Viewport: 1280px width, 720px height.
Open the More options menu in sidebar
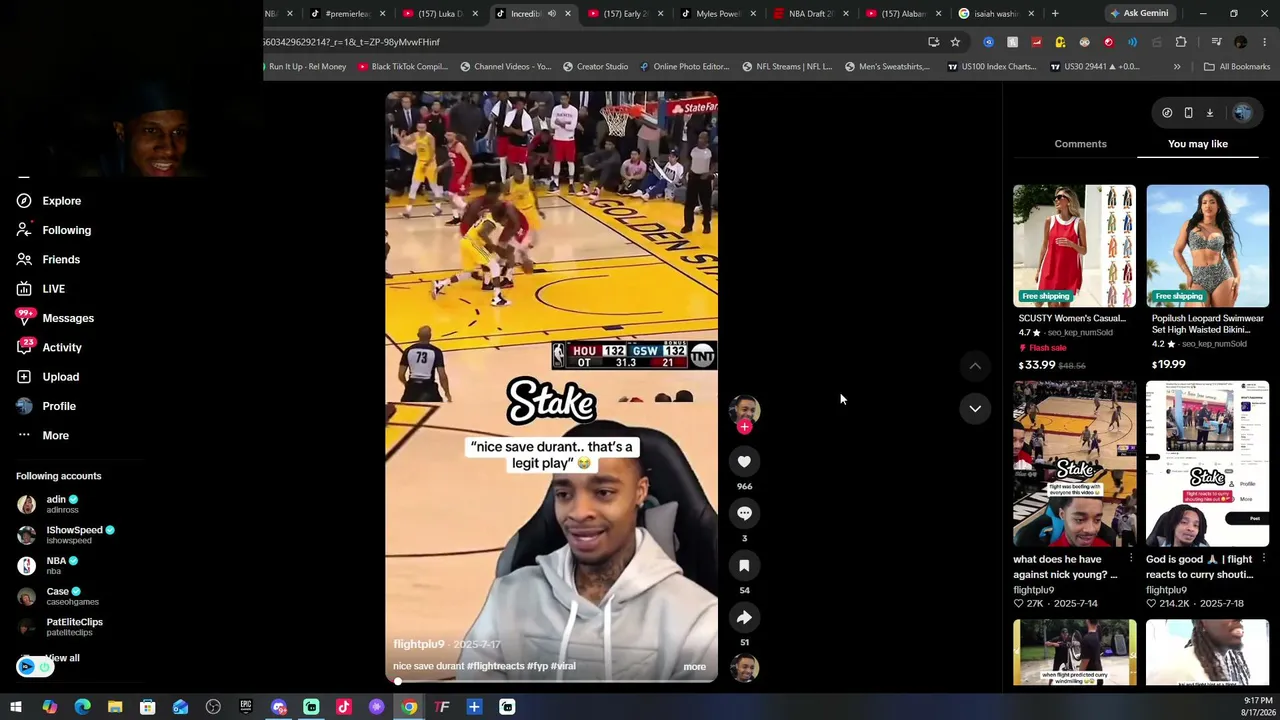[x=43, y=435]
